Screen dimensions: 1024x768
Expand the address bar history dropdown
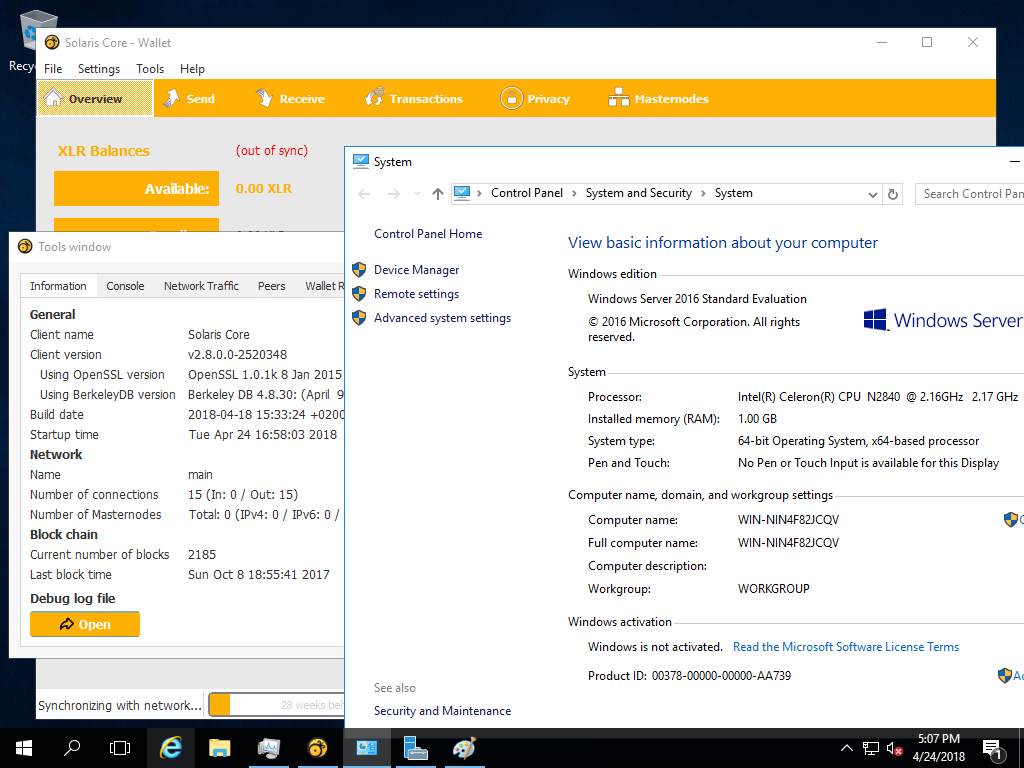click(872, 194)
